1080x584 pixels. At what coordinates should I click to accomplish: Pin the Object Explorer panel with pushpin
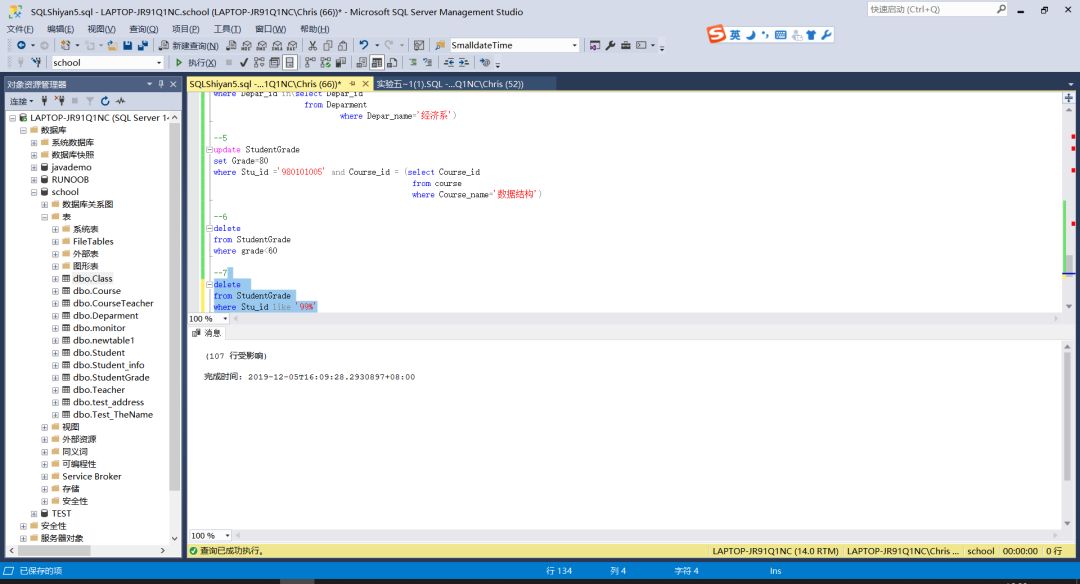(160, 84)
